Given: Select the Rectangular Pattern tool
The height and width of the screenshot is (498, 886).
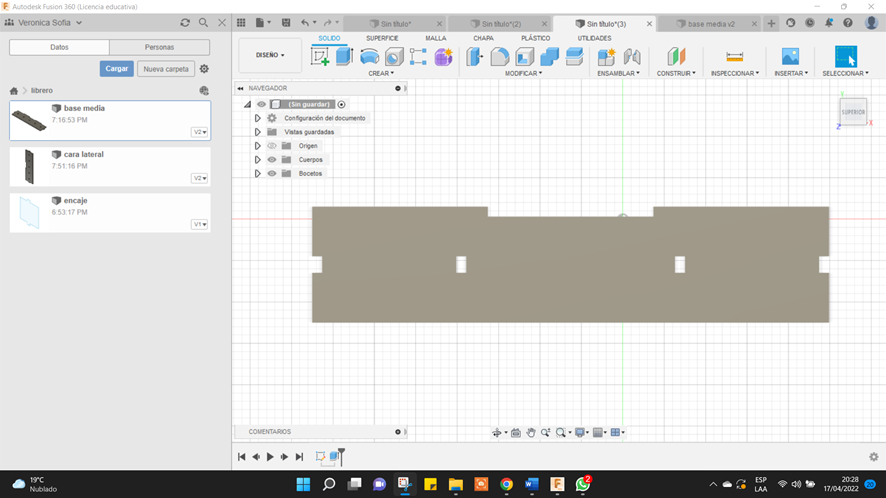Looking at the screenshot, I should 418,57.
